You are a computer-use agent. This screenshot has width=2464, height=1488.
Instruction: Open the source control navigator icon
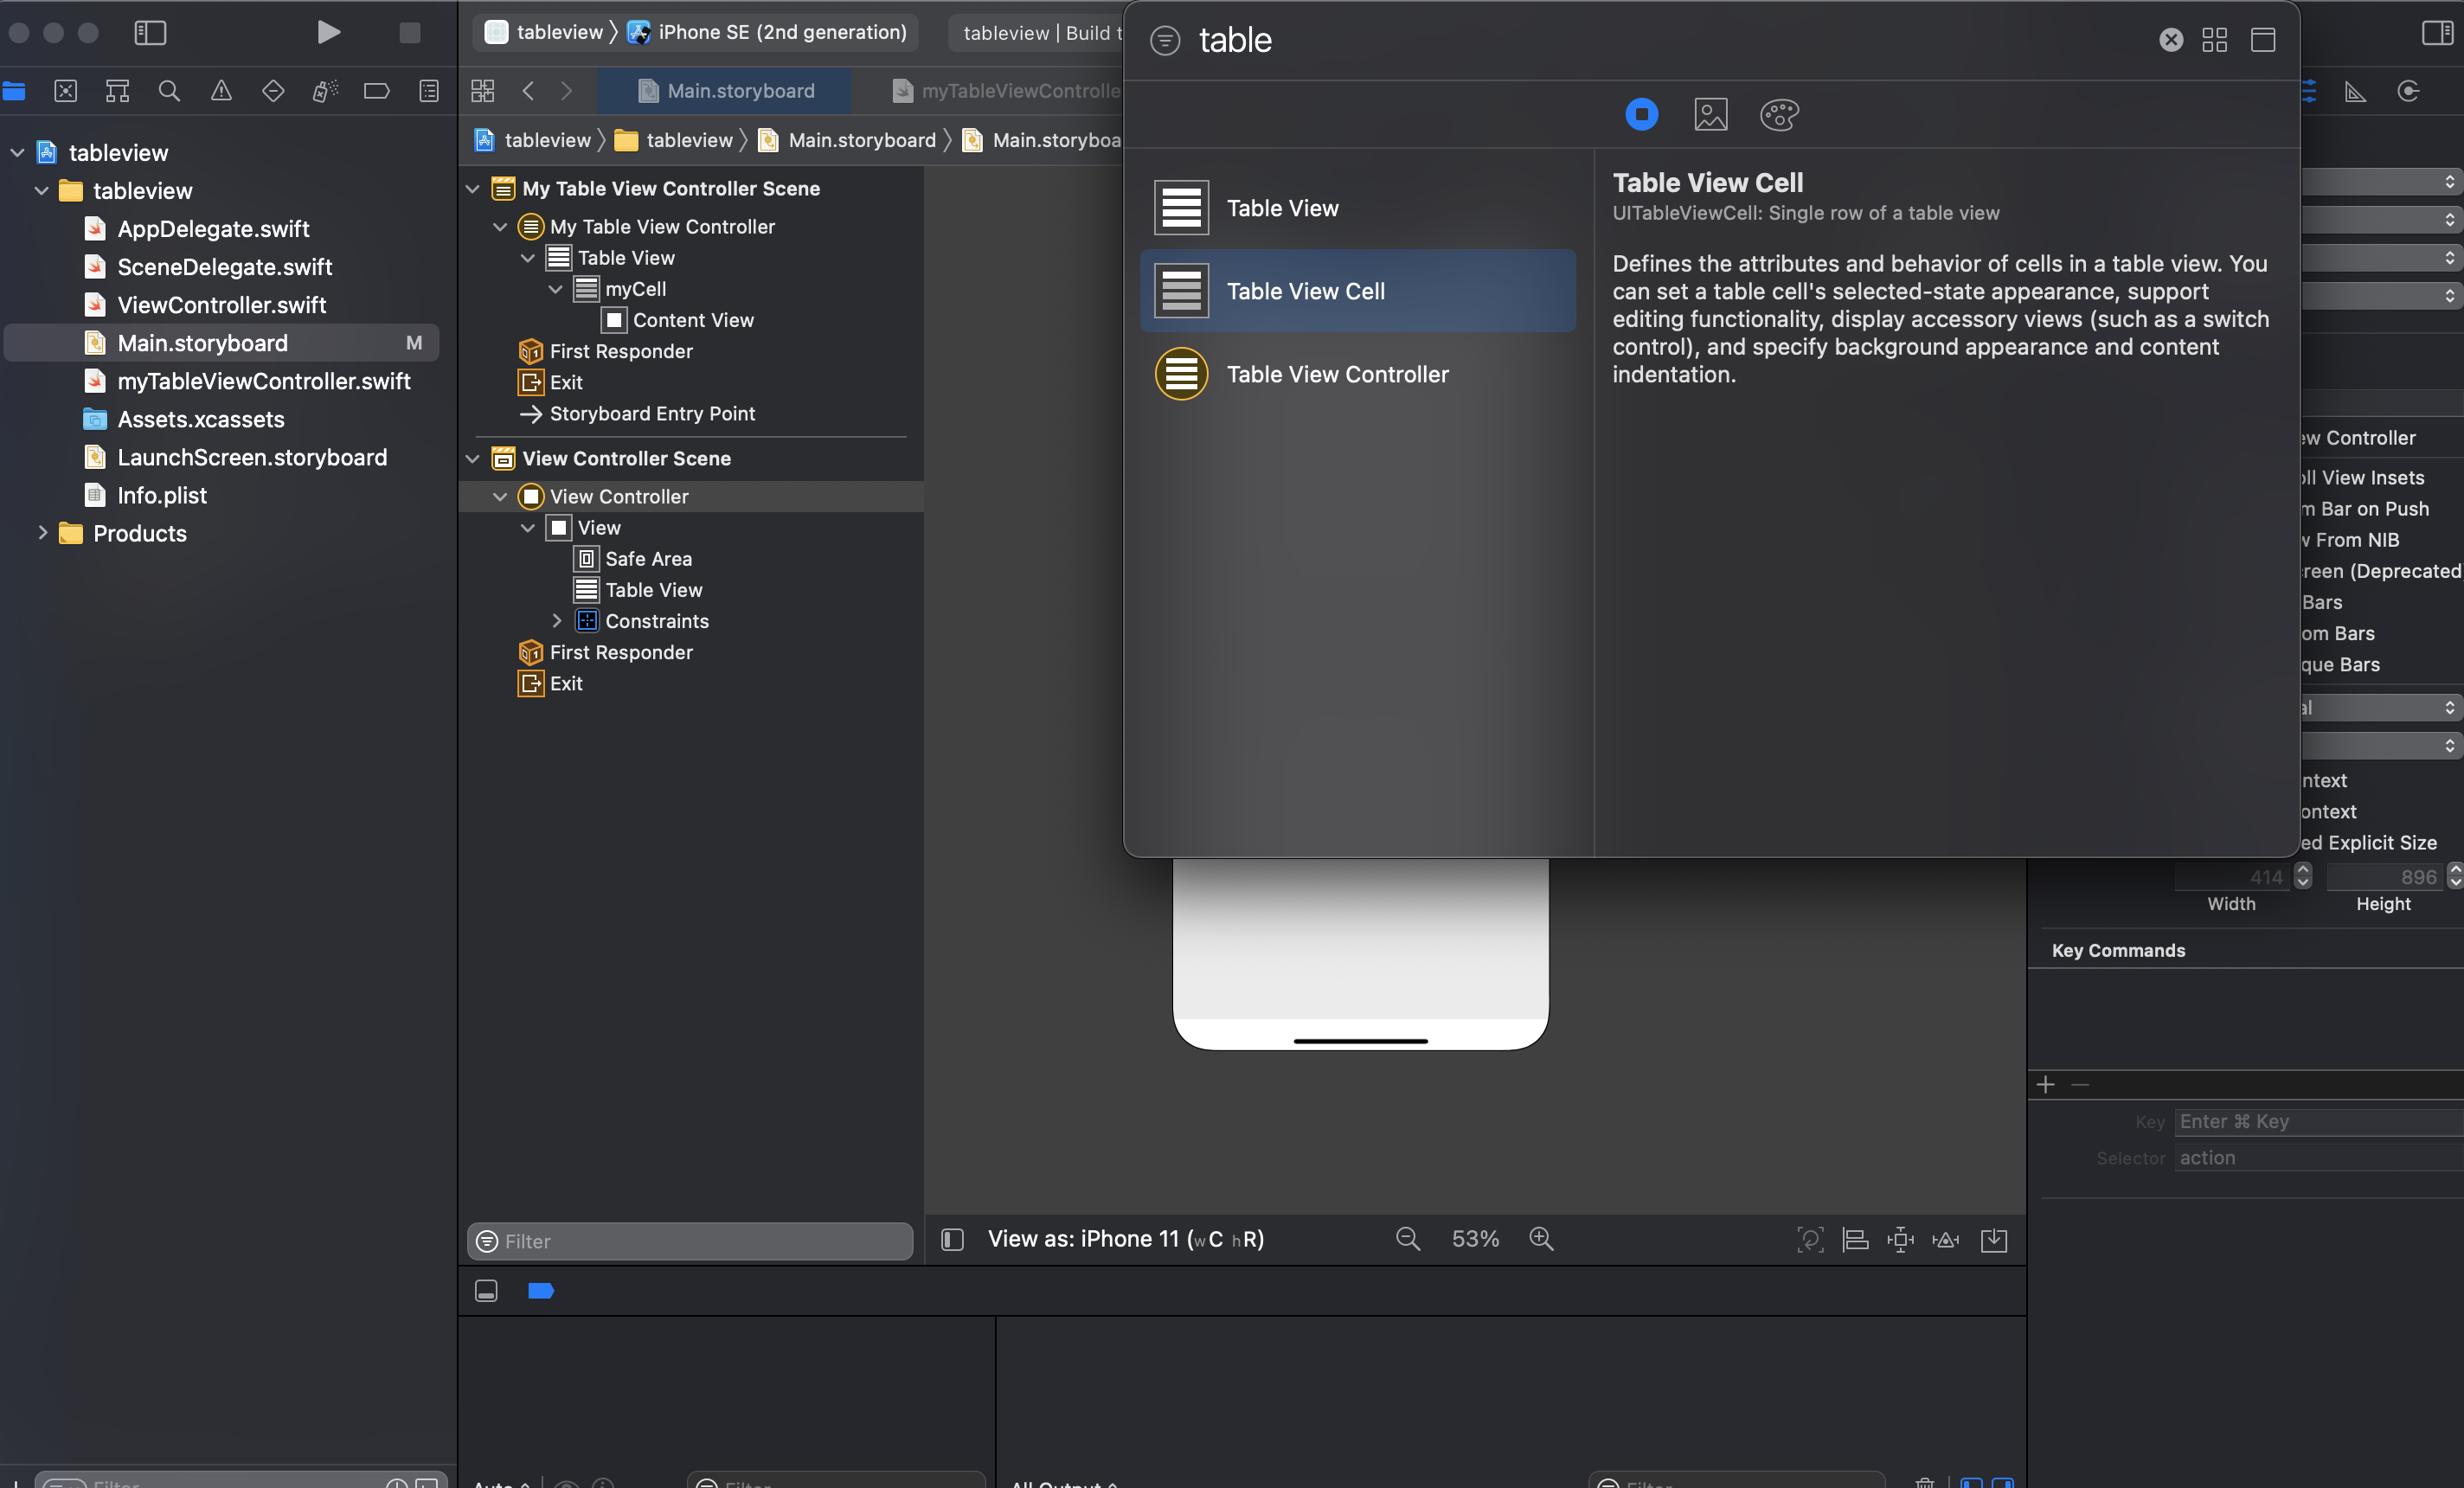point(66,91)
